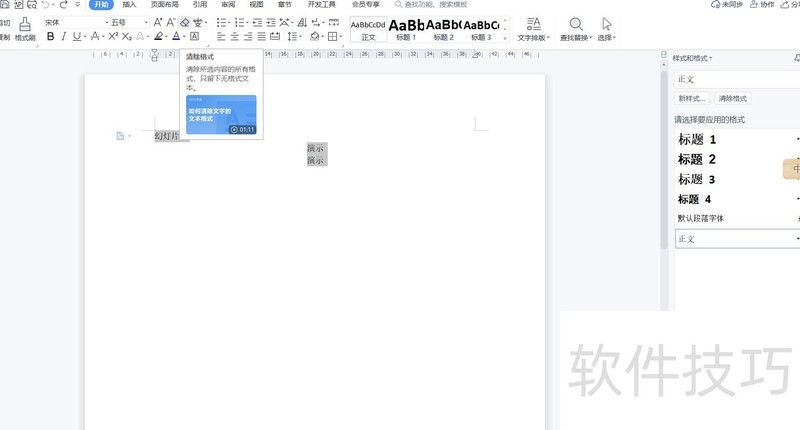This screenshot has width=800, height=430.
Task: Decrease font size with A- icon
Action: (171, 22)
